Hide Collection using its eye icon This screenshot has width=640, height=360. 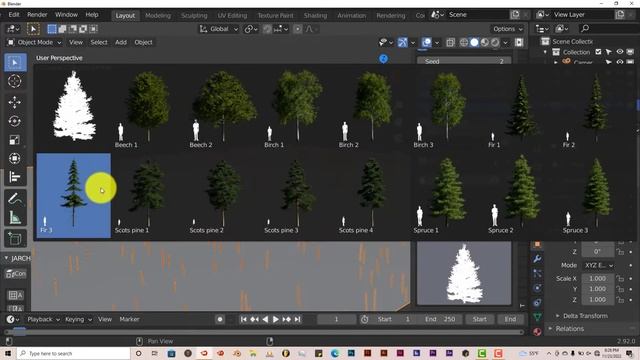pyautogui.click(x=620, y=52)
